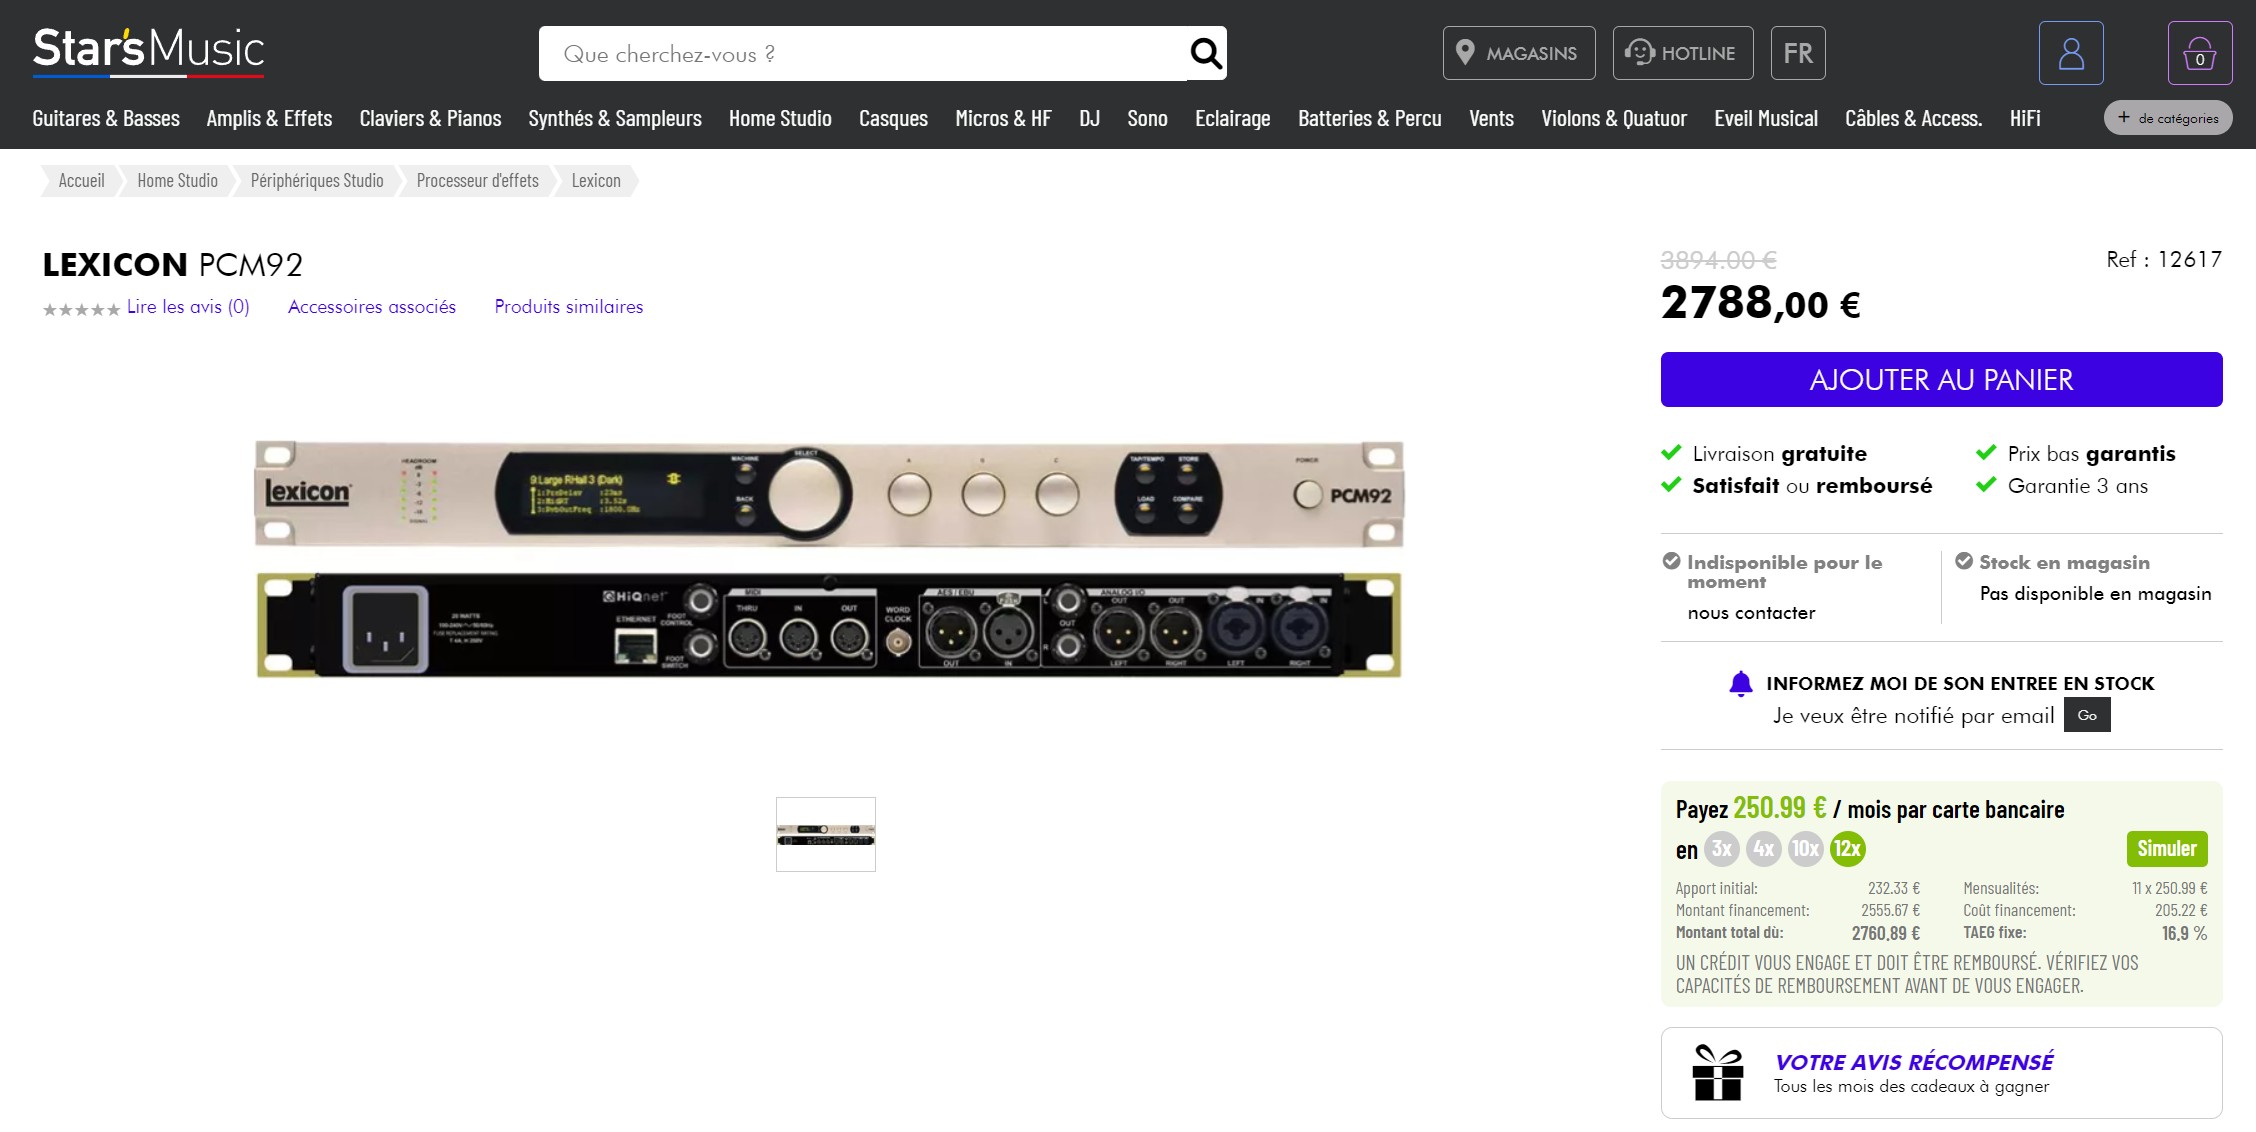Viewport: 2256px width, 1132px height.
Task: Click 'Lire les avis (0)' link
Action: pyautogui.click(x=188, y=307)
